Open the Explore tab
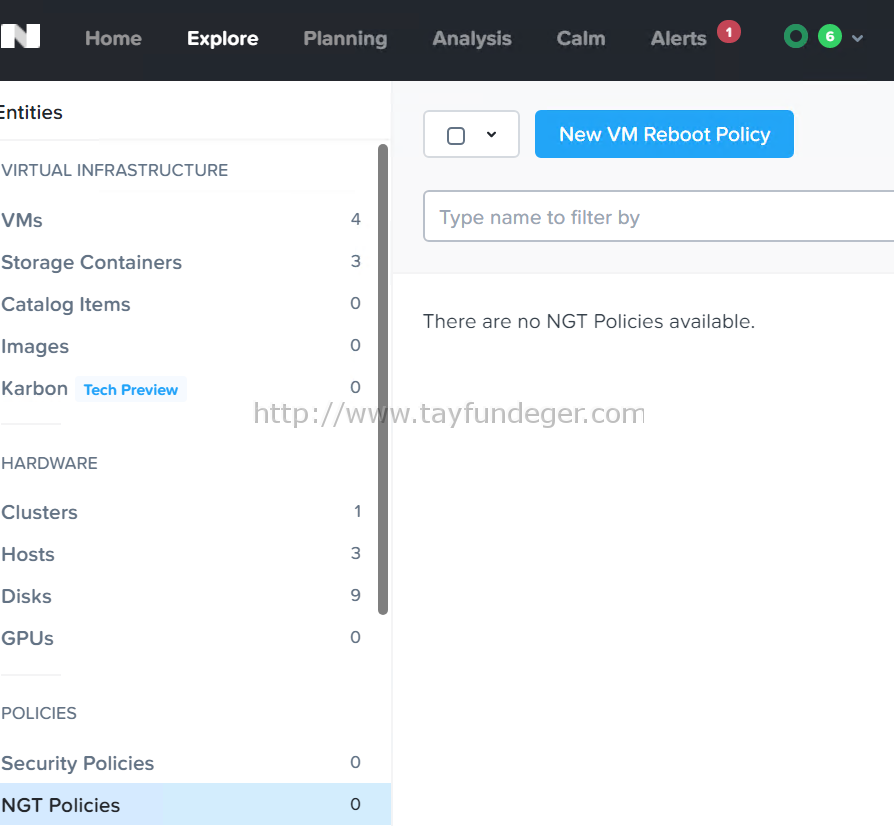 click(222, 38)
